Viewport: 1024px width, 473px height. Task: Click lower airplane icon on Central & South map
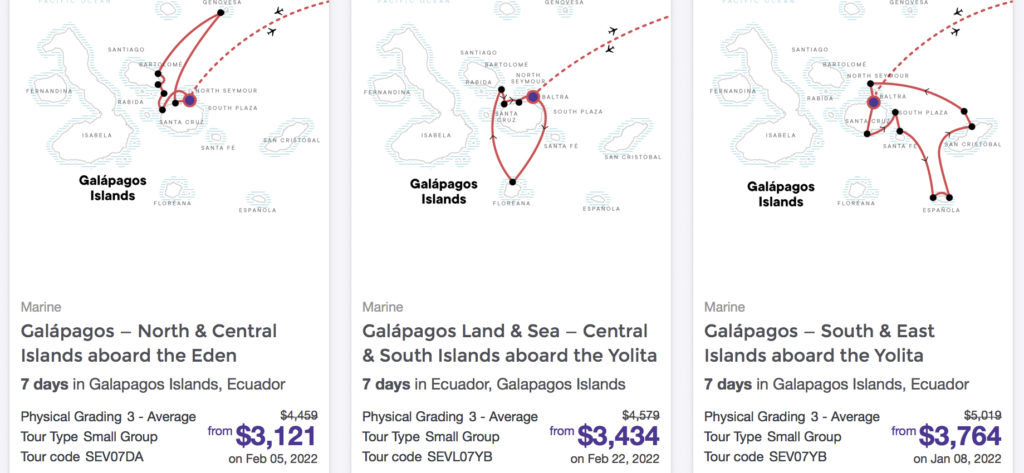(611, 48)
